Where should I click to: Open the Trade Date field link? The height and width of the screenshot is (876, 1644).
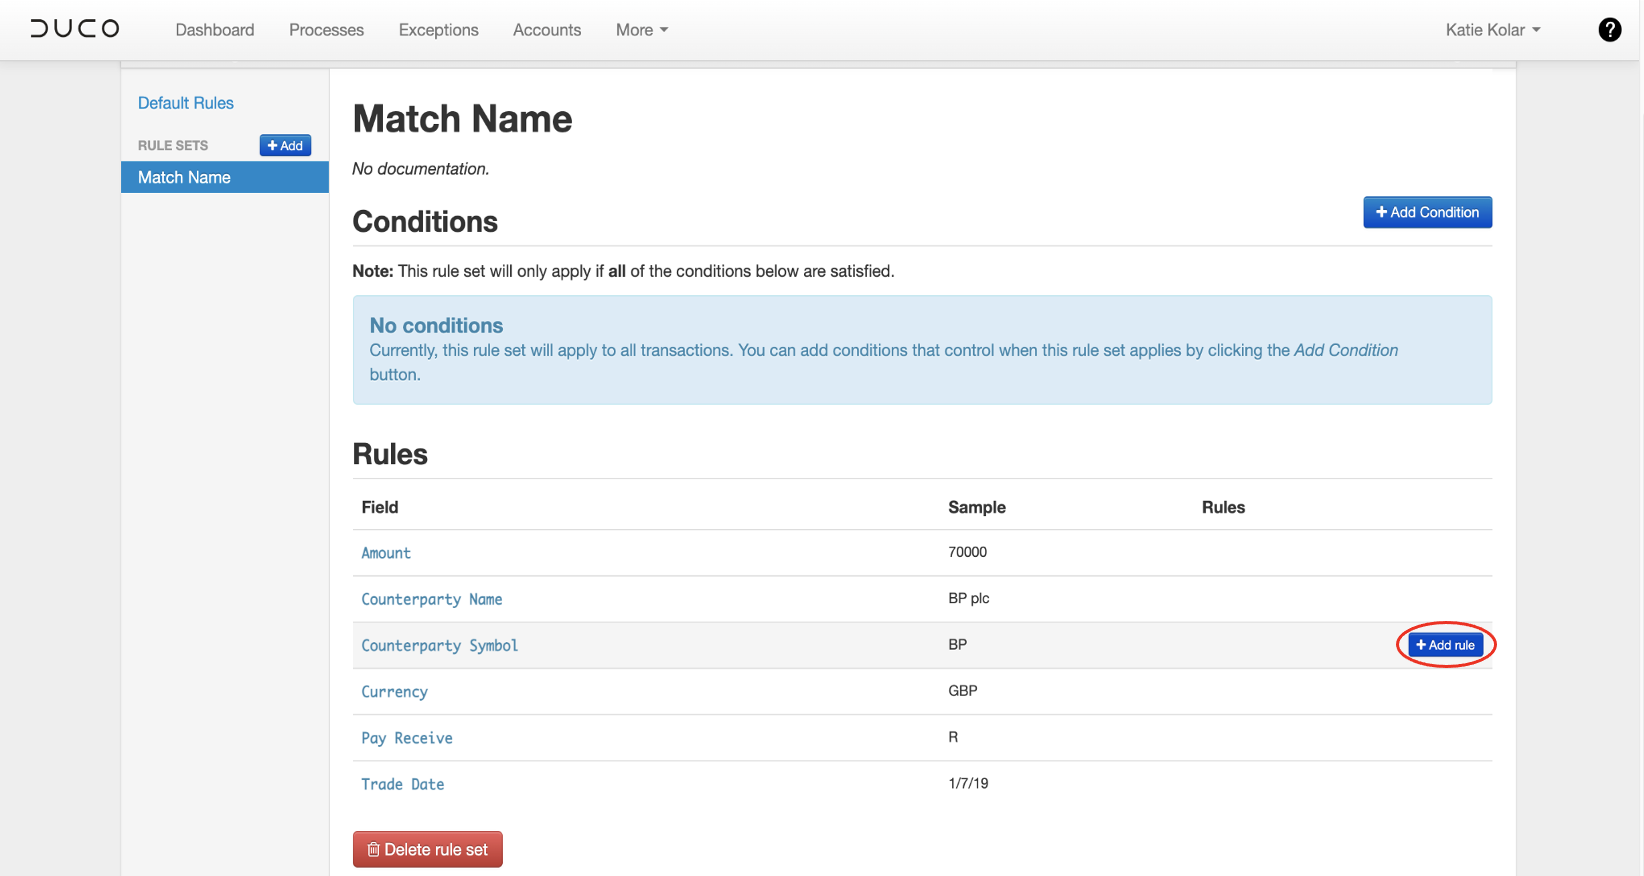click(403, 784)
